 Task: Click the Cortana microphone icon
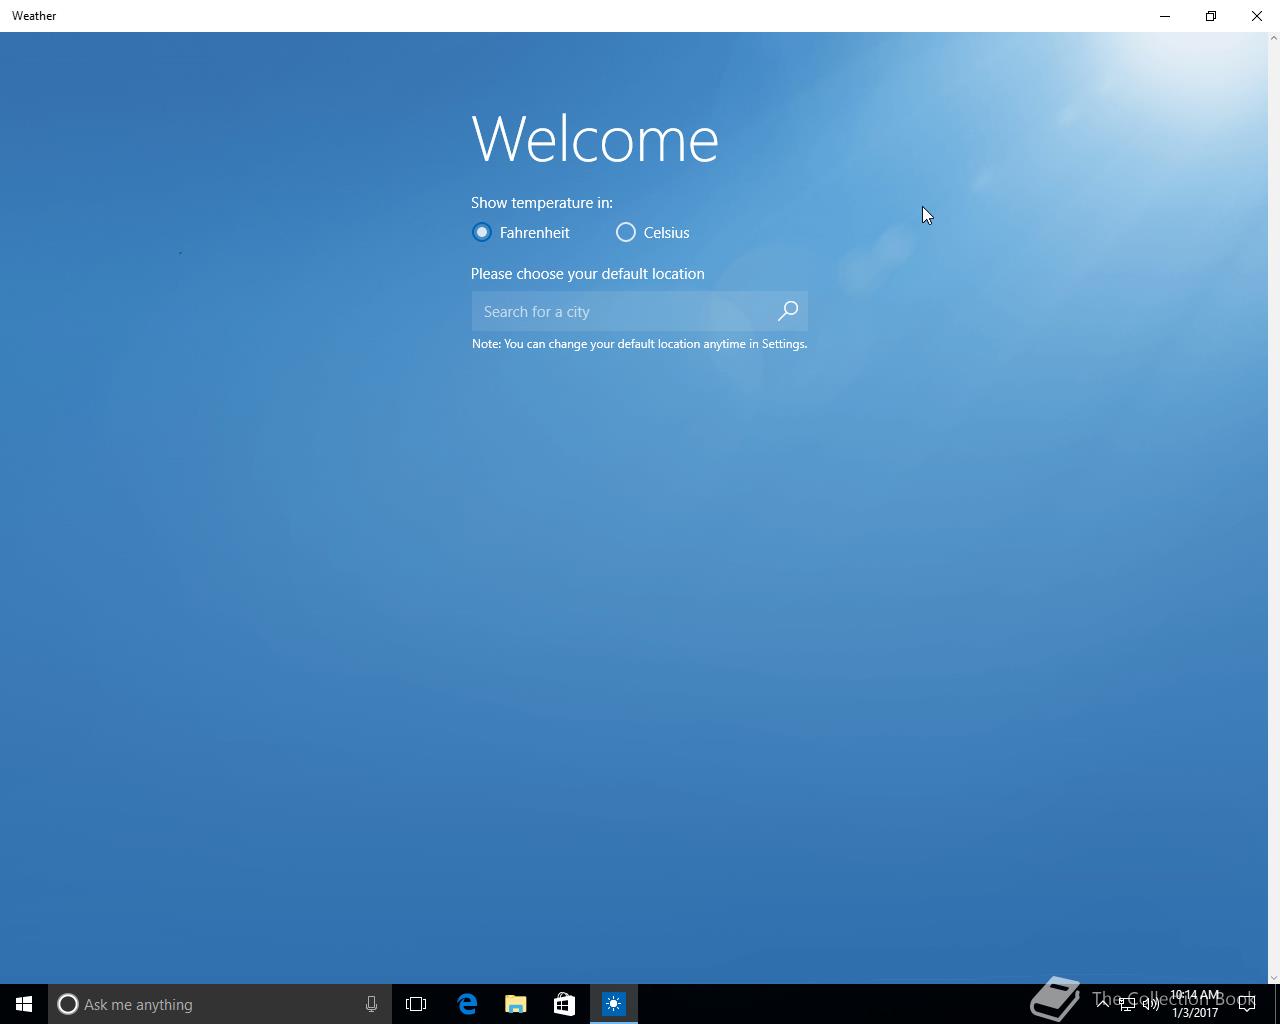tap(371, 1004)
